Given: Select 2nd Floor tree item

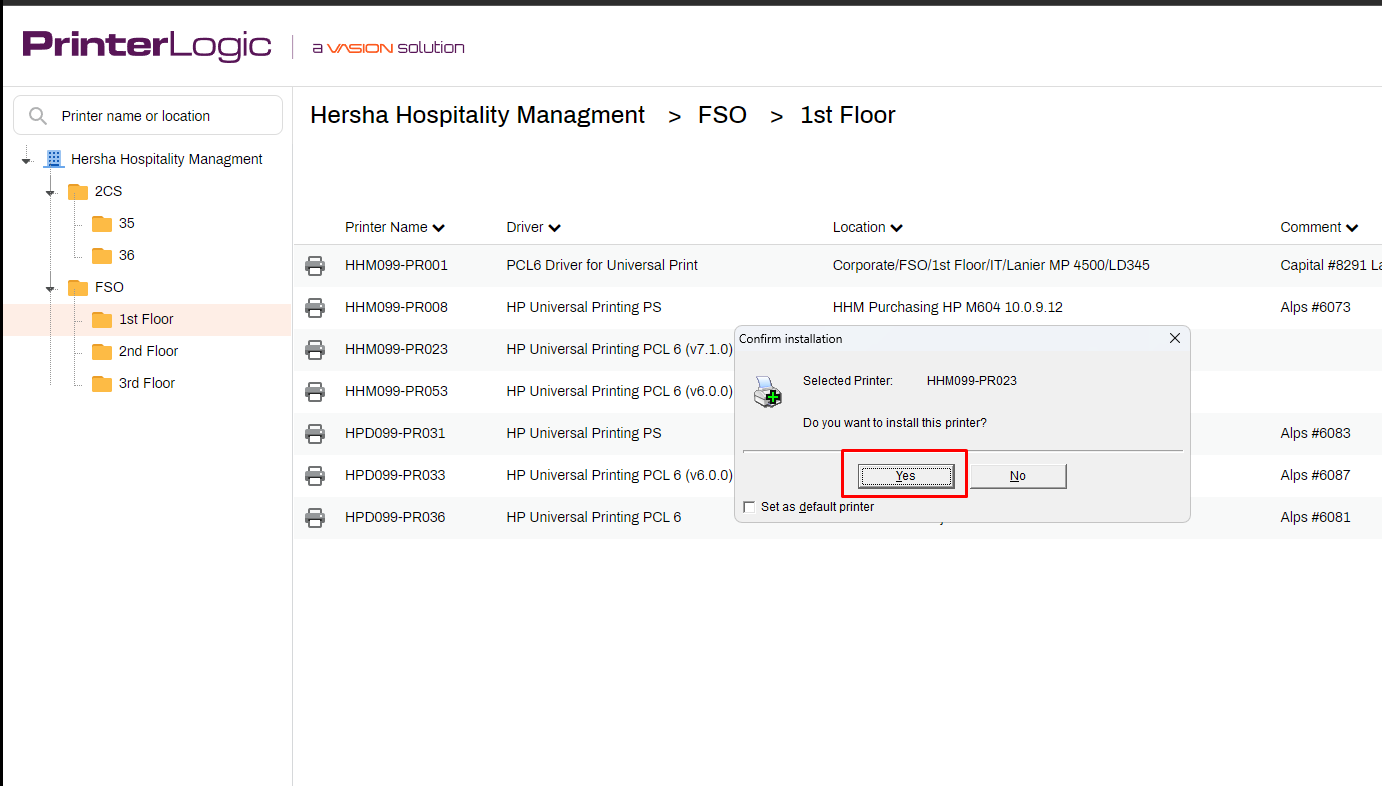Looking at the screenshot, I should (x=149, y=351).
